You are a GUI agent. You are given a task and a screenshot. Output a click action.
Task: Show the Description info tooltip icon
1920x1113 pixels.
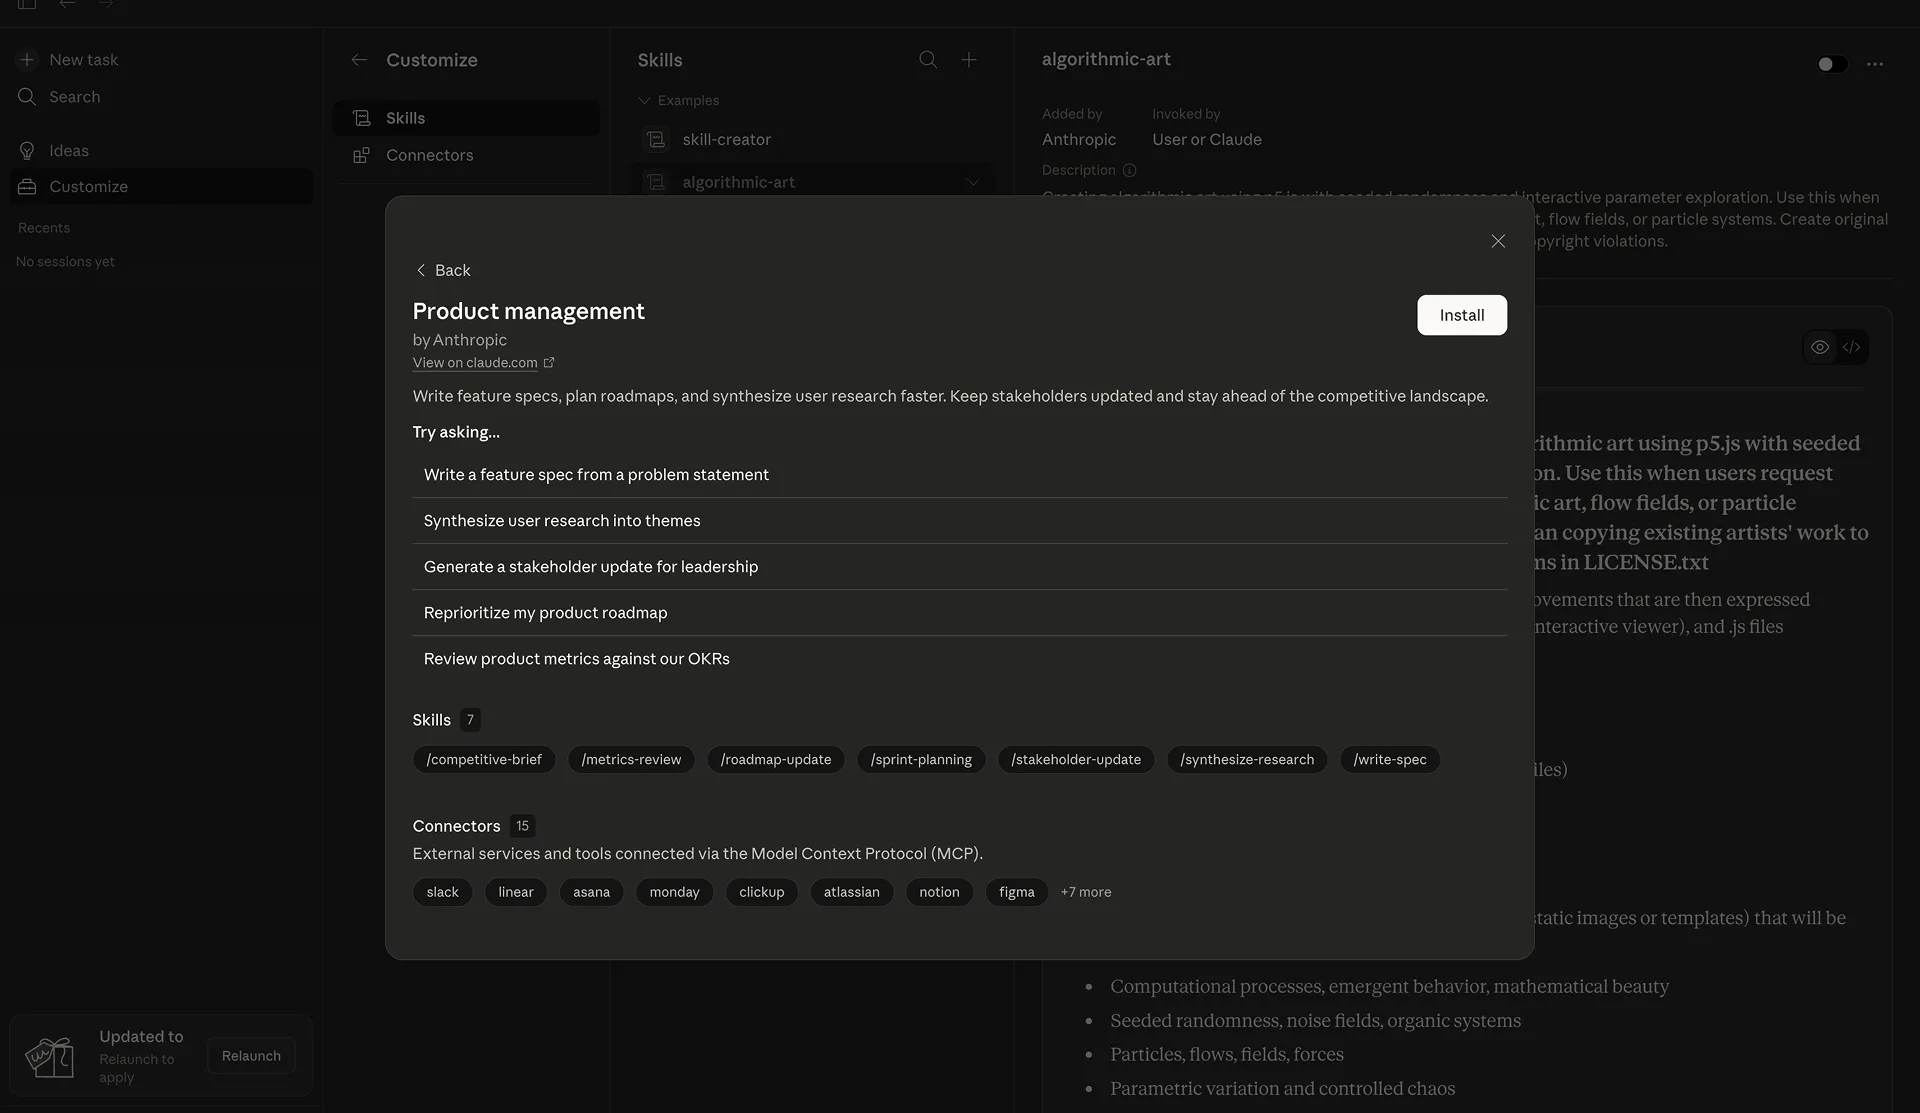pos(1129,171)
